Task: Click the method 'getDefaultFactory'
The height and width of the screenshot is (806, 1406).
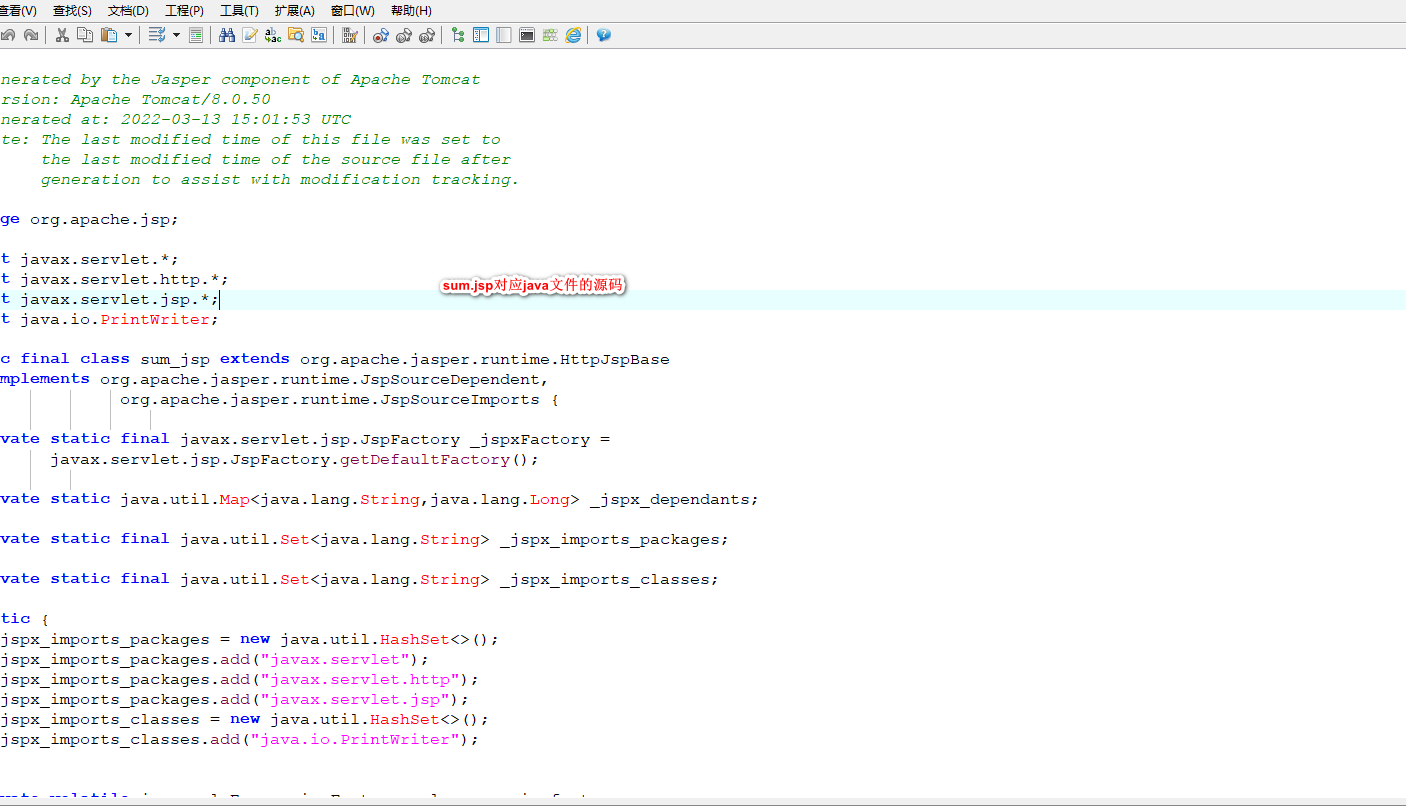Action: coord(425,460)
